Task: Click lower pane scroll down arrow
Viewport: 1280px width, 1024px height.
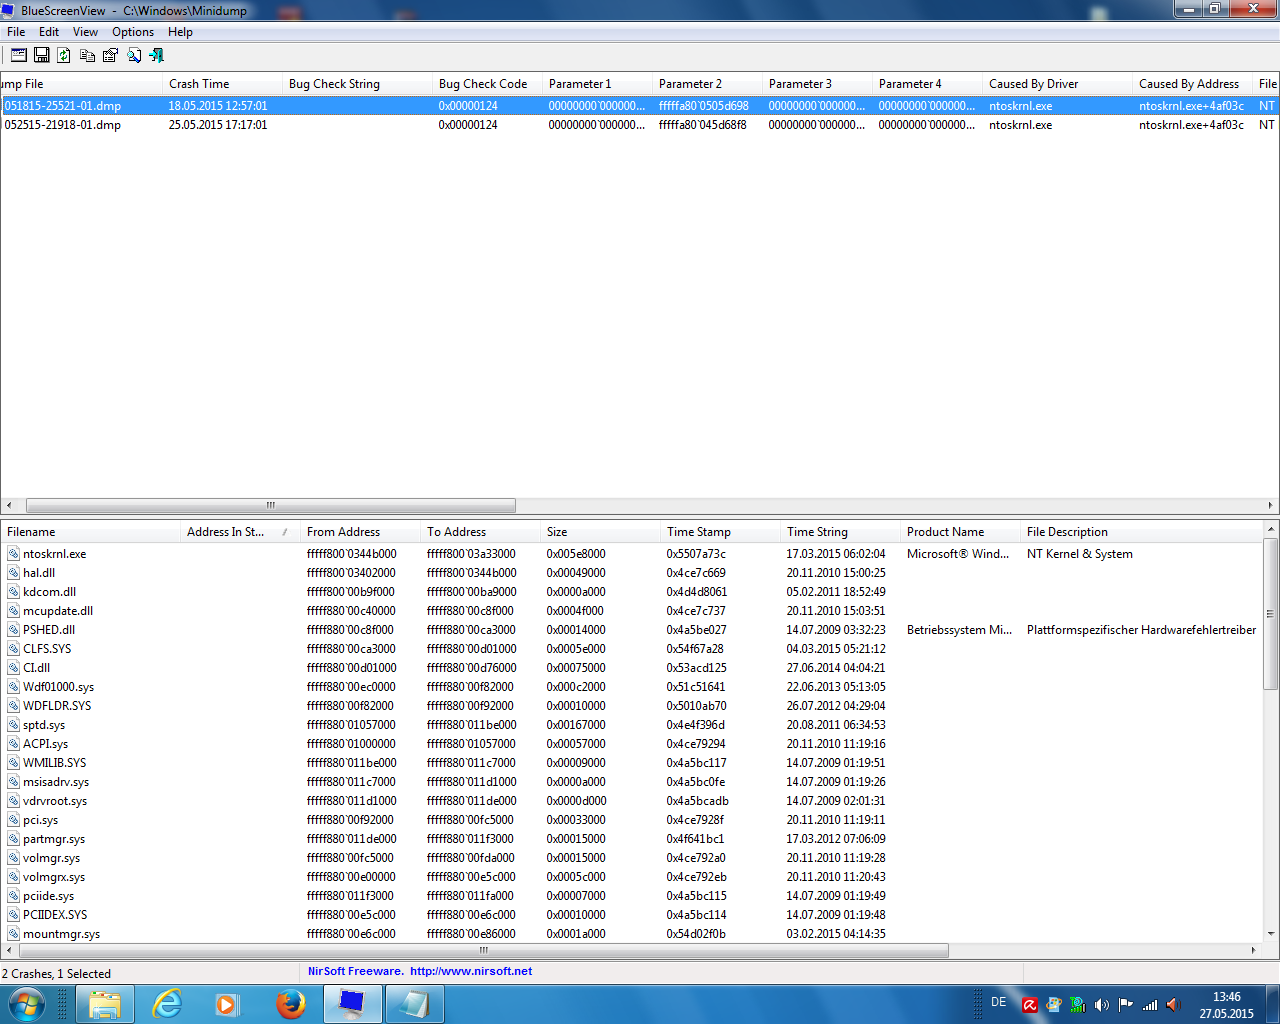Action: [1271, 934]
